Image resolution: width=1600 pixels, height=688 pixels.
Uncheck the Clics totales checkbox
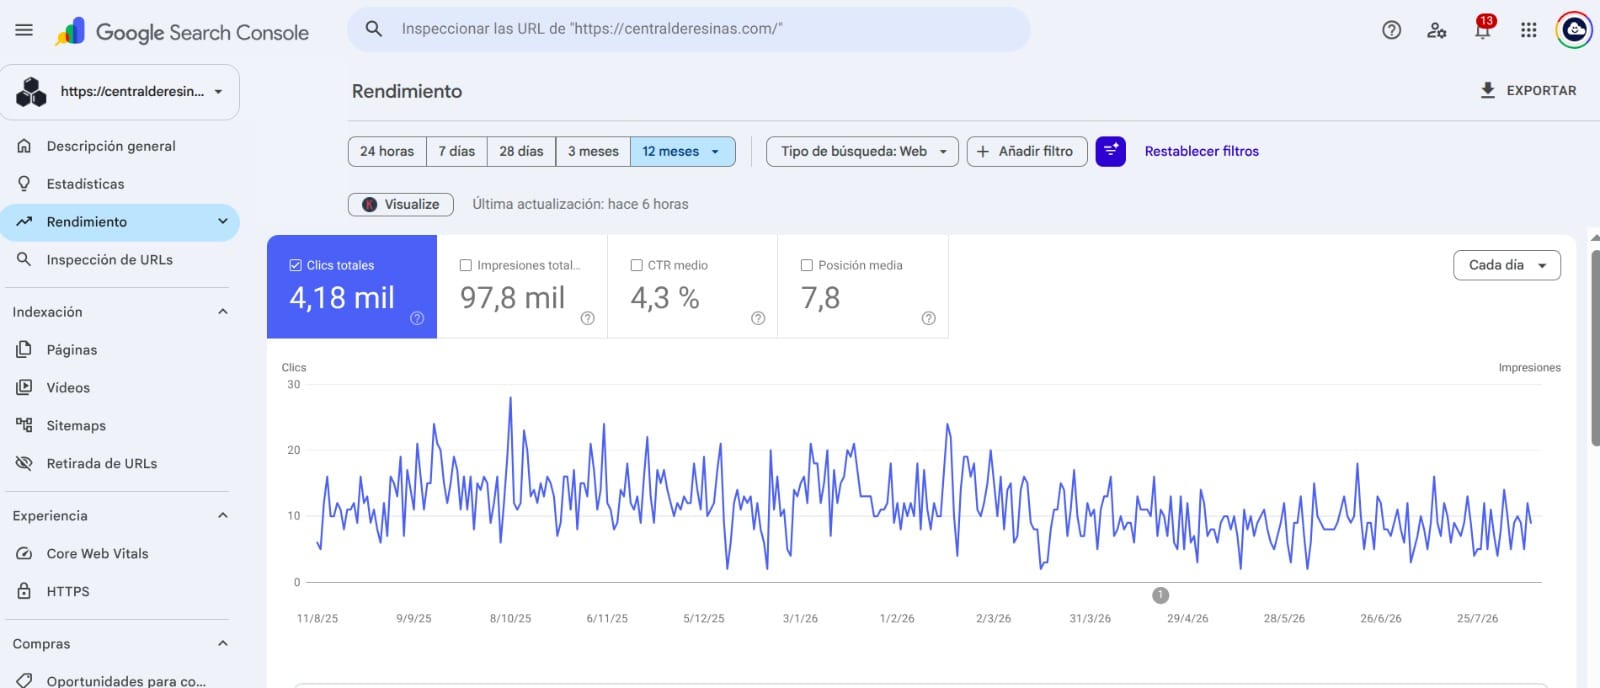(295, 265)
